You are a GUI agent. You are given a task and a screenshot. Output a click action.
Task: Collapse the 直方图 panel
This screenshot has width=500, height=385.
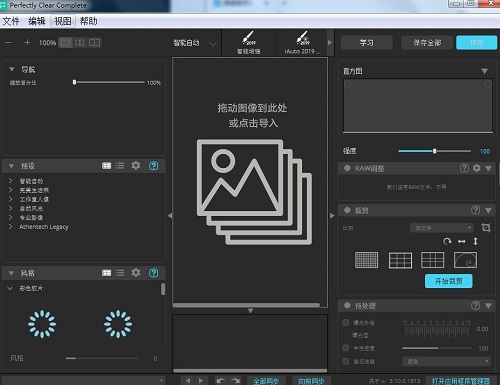click(x=485, y=71)
